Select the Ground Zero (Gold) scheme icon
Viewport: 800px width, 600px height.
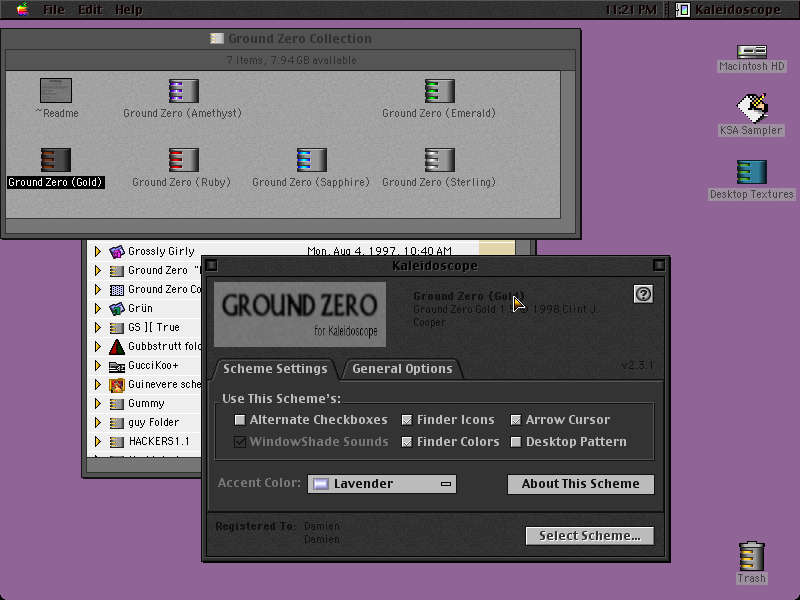pyautogui.click(x=56, y=160)
